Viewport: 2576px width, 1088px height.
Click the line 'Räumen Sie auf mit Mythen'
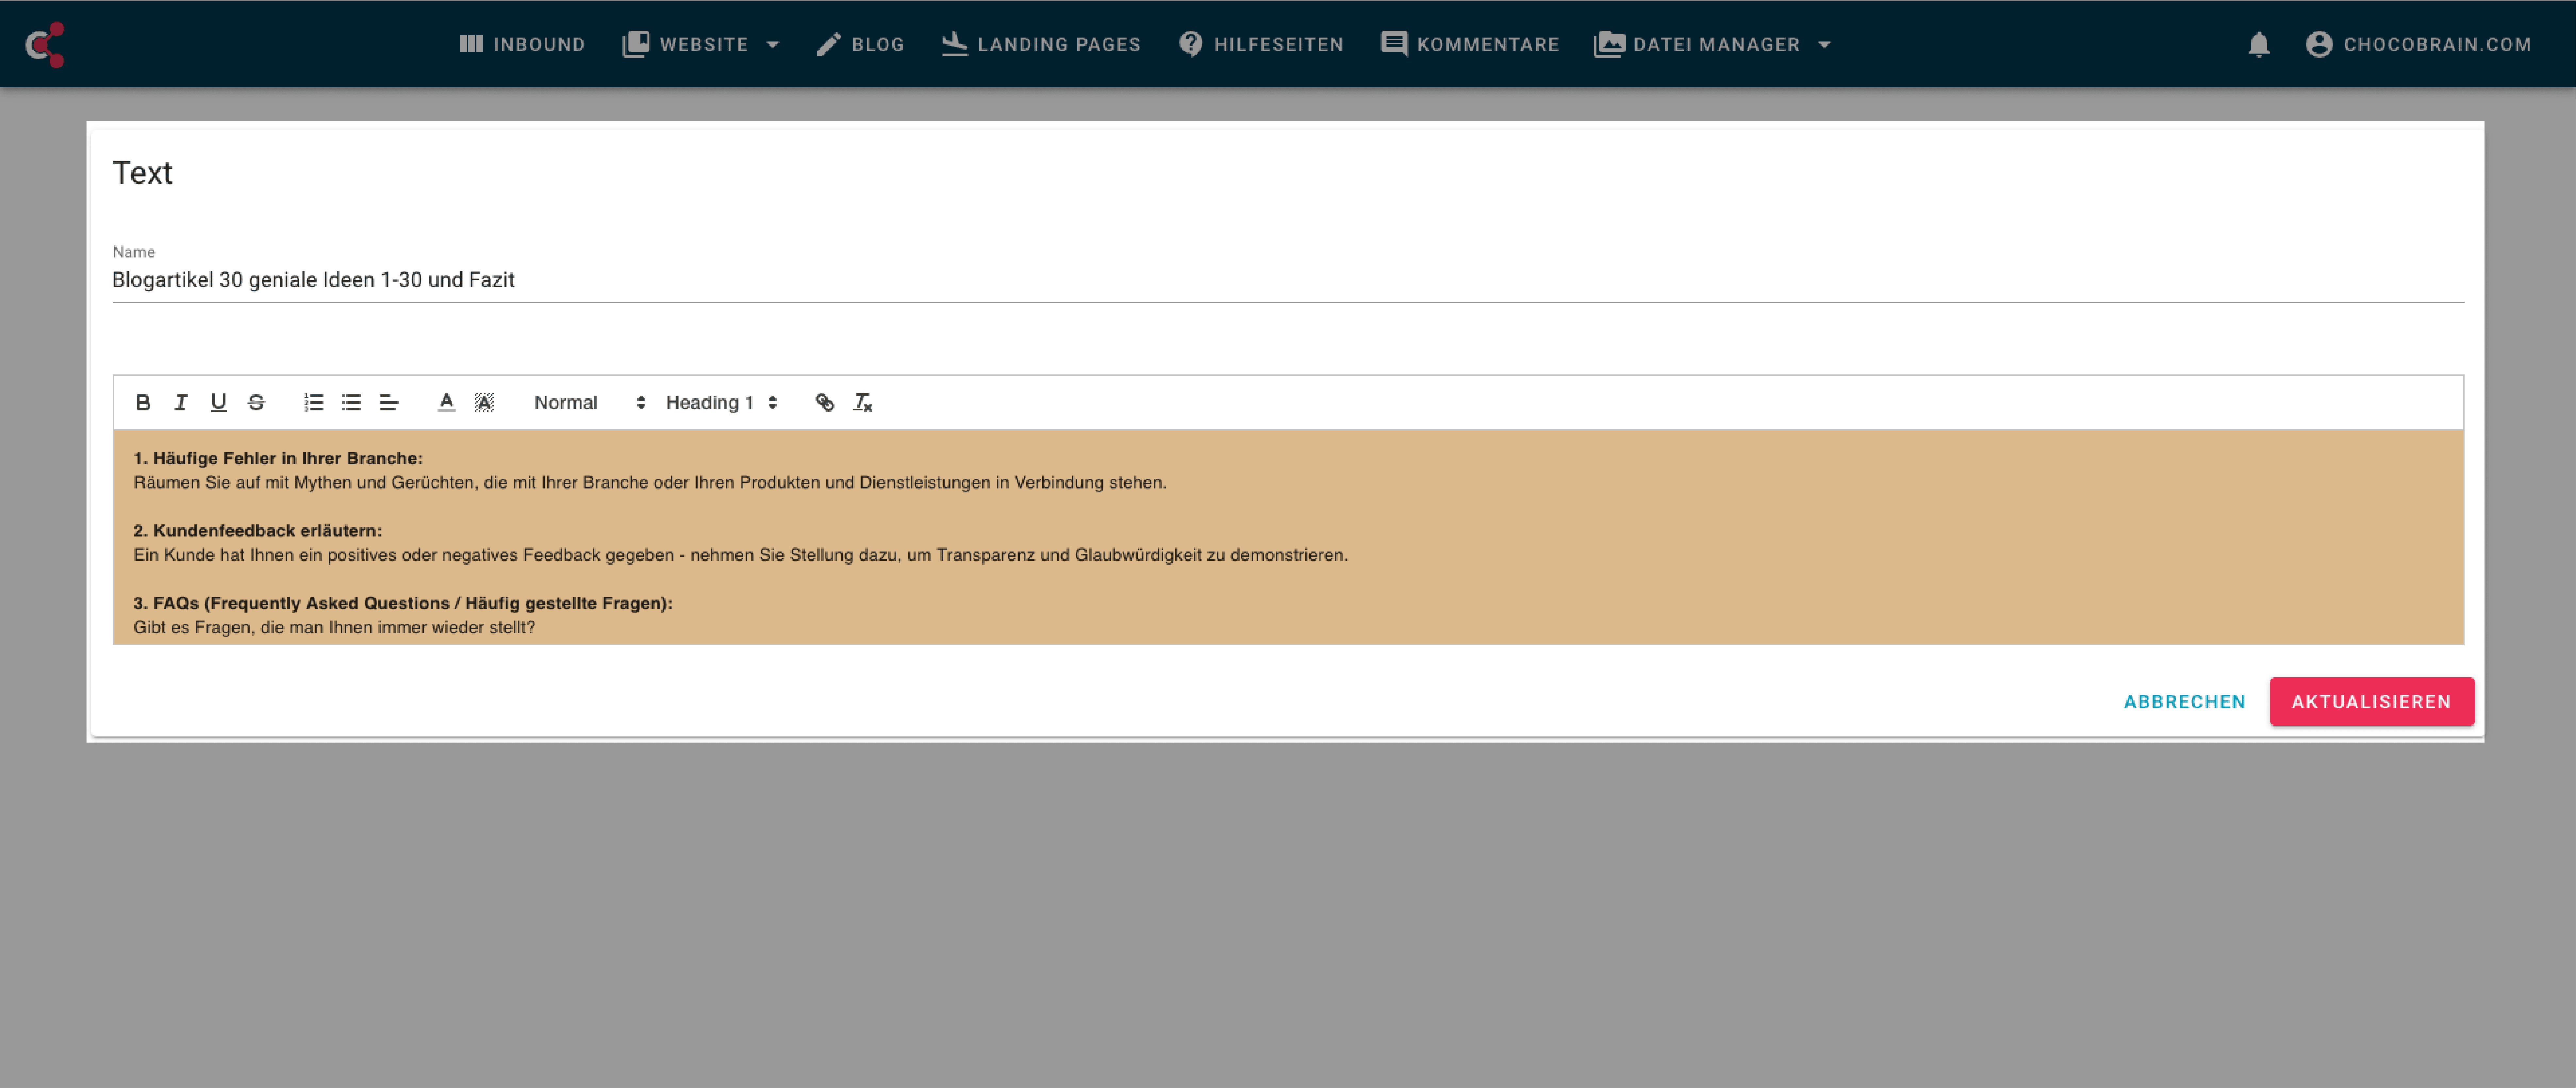(x=650, y=483)
